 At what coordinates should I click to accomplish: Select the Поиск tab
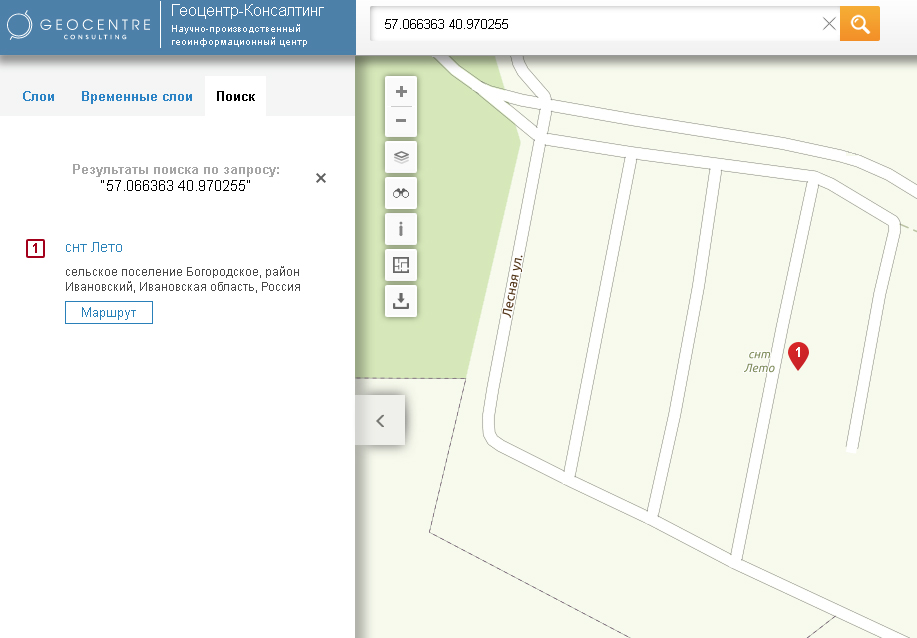point(236,96)
